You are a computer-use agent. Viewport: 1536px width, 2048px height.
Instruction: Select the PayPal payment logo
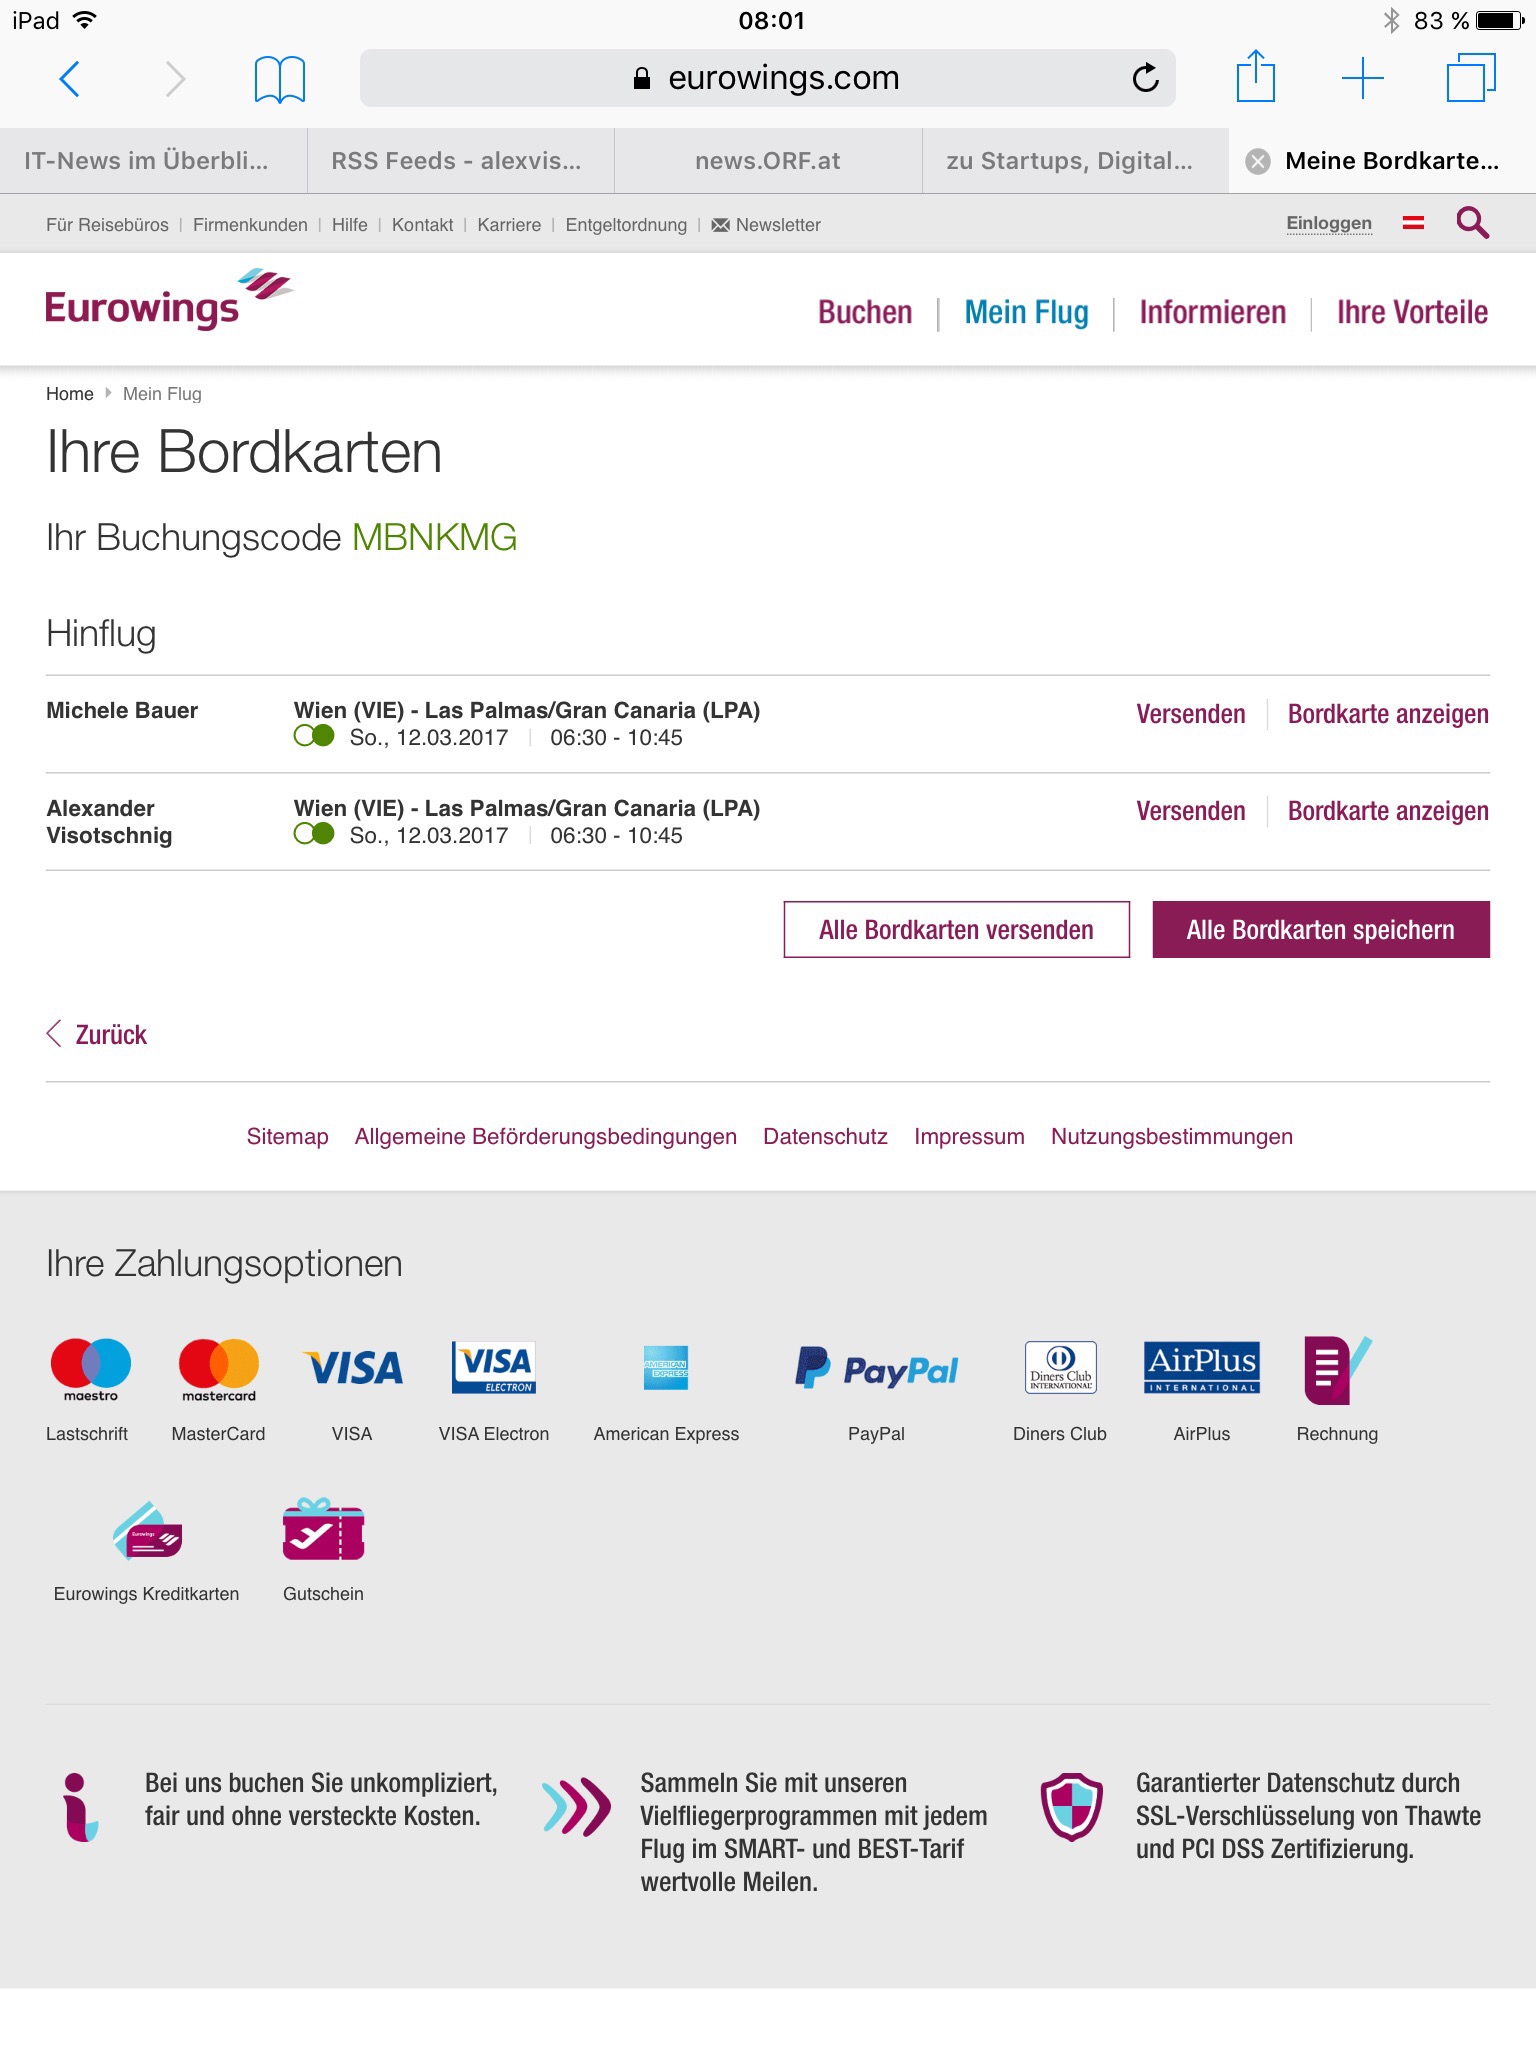[x=877, y=1367]
